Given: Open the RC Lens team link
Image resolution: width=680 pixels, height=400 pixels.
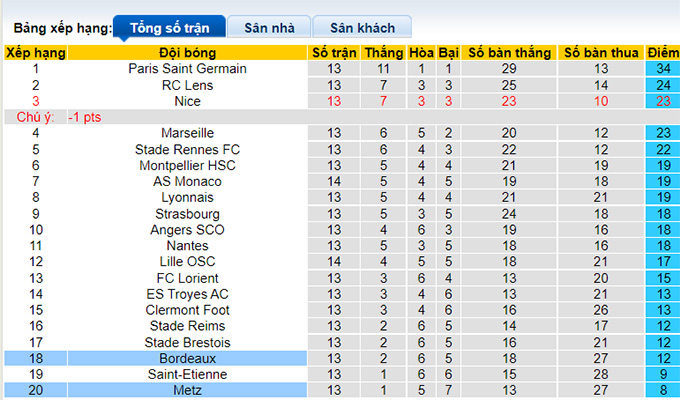Looking at the screenshot, I should pyautogui.click(x=187, y=85).
